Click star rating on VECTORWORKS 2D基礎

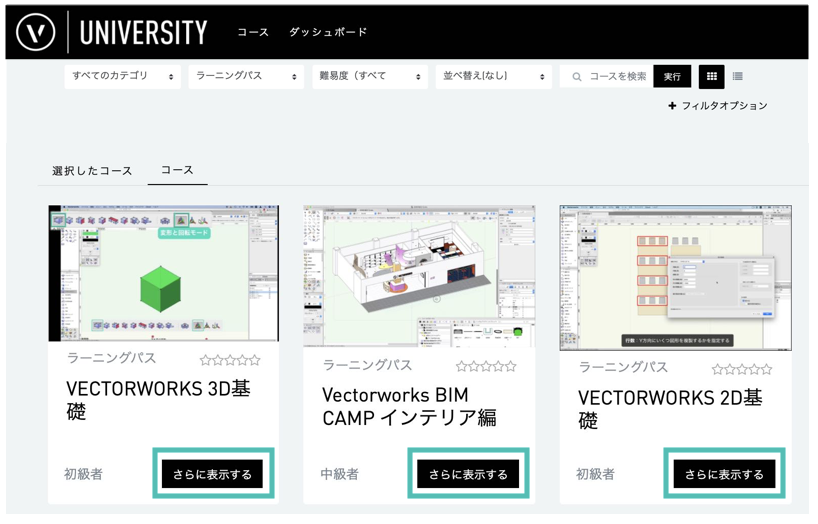click(x=742, y=369)
